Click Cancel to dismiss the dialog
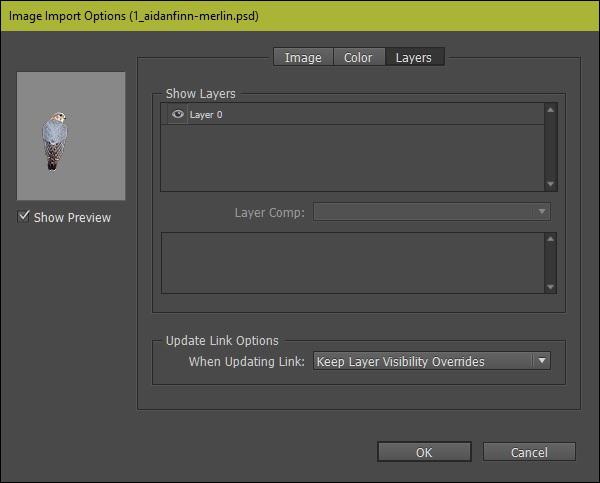Image resolution: width=600 pixels, height=483 pixels. (529, 452)
